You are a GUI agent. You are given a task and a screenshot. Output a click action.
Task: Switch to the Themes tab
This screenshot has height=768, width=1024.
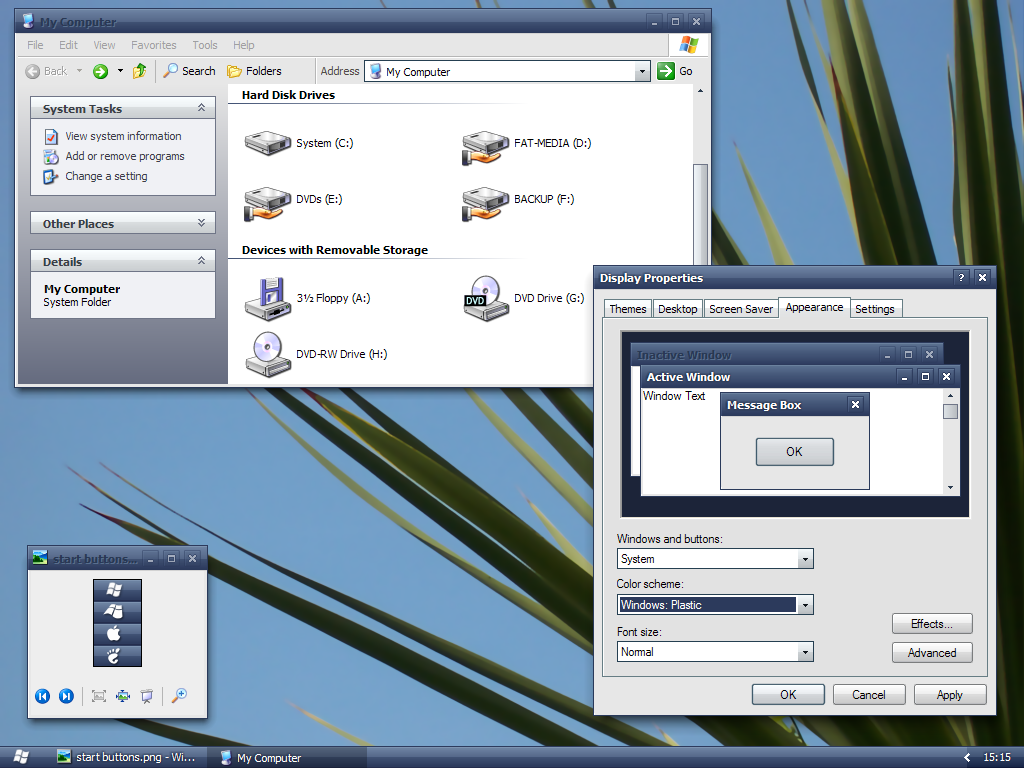click(x=628, y=309)
